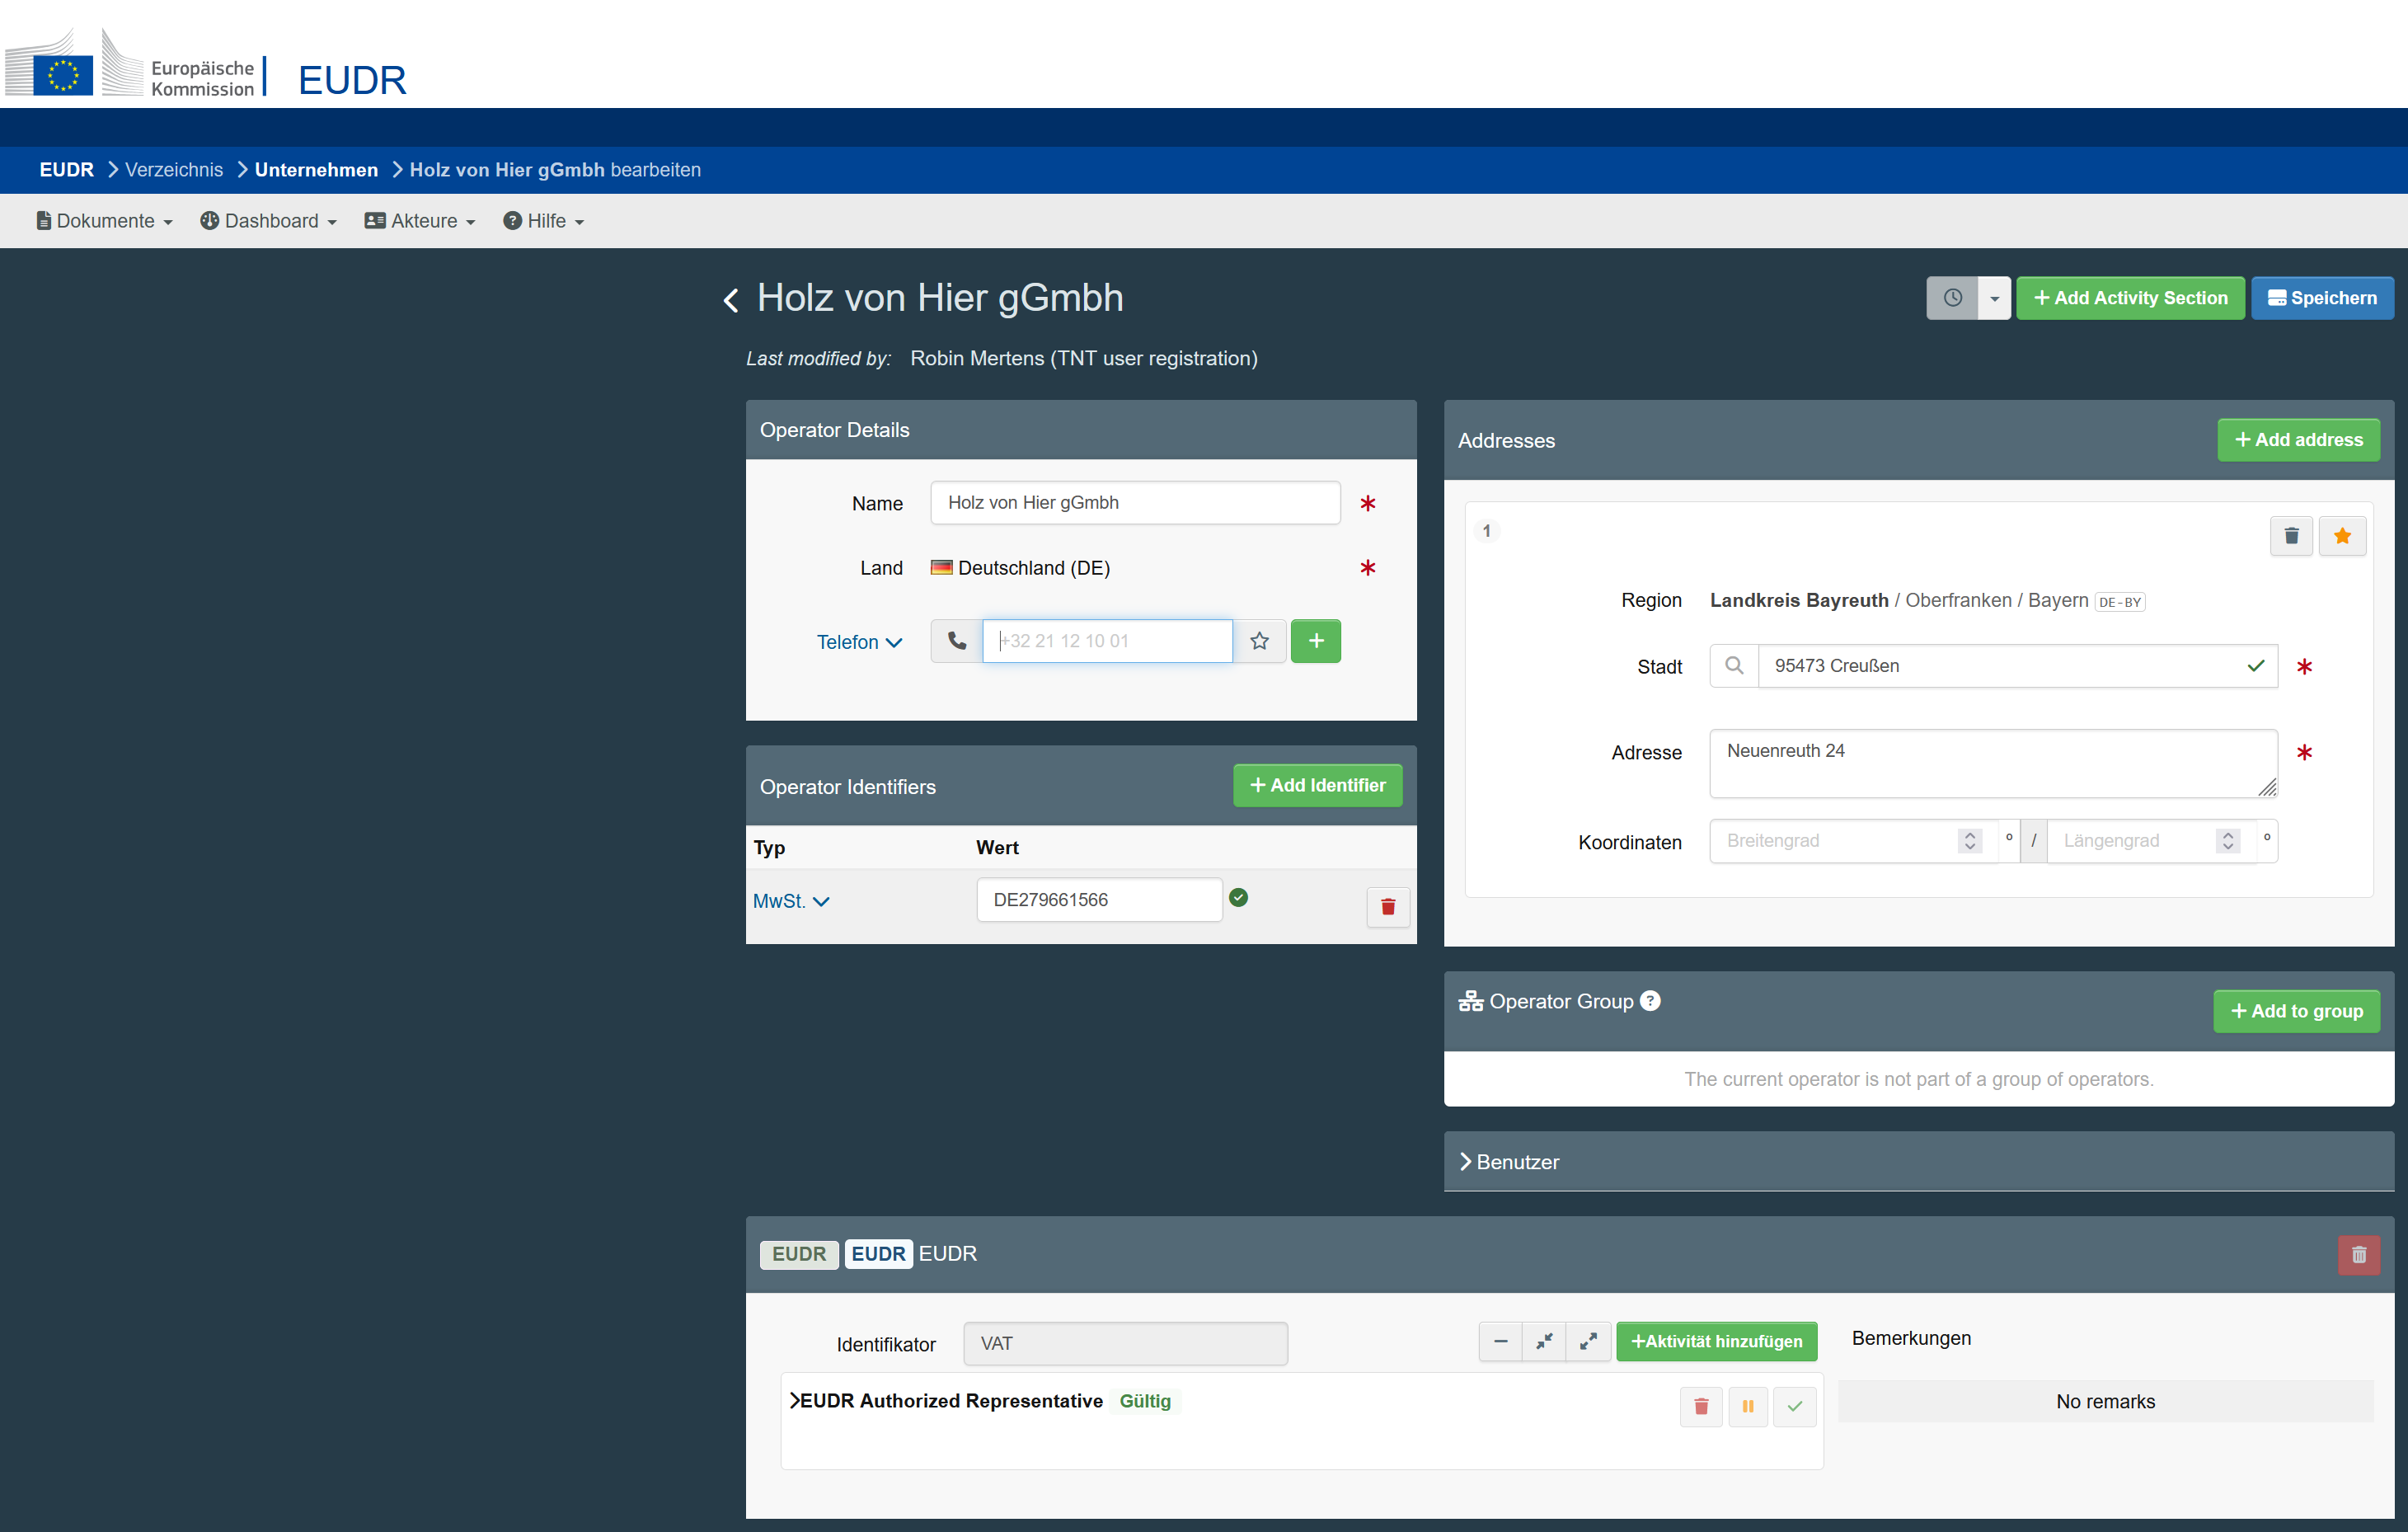Click the minus collapse button in activity toolbar

click(1500, 1342)
